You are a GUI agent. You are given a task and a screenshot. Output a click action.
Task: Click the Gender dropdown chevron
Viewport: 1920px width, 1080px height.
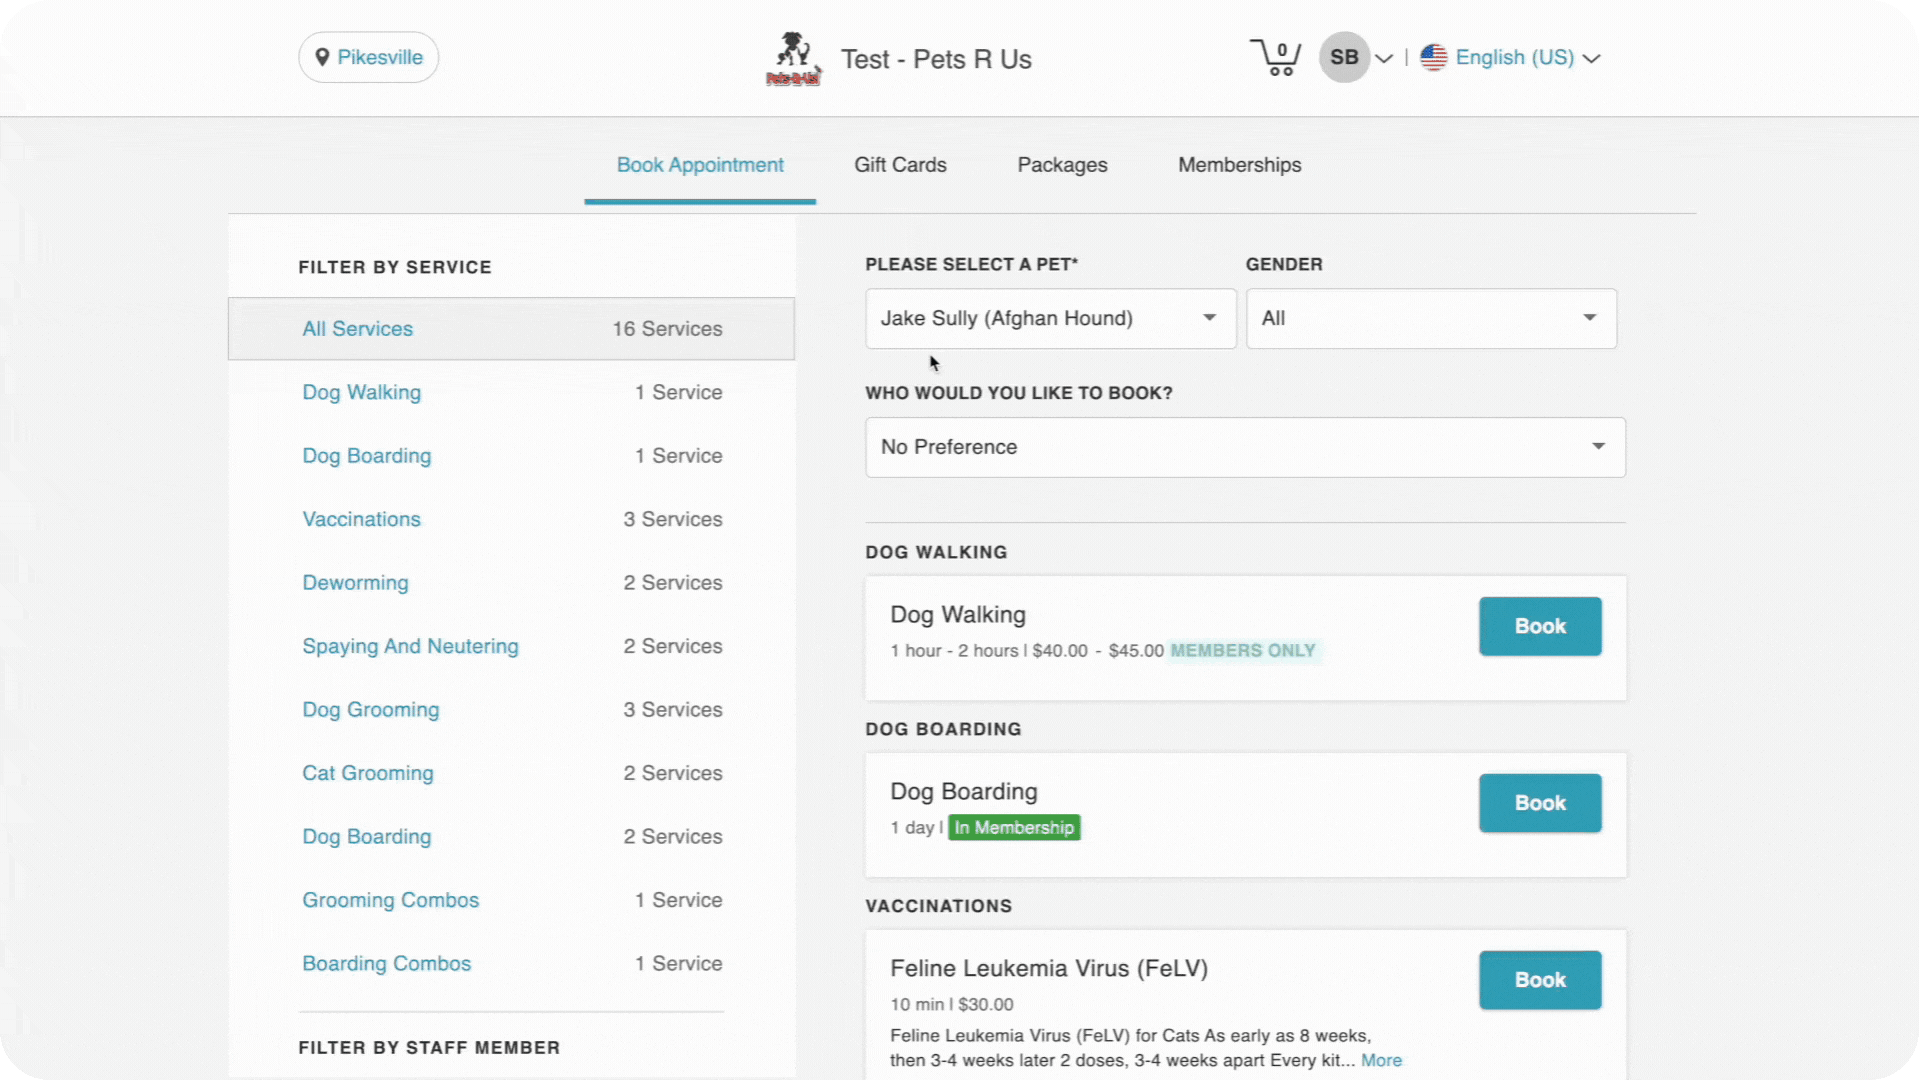point(1591,318)
